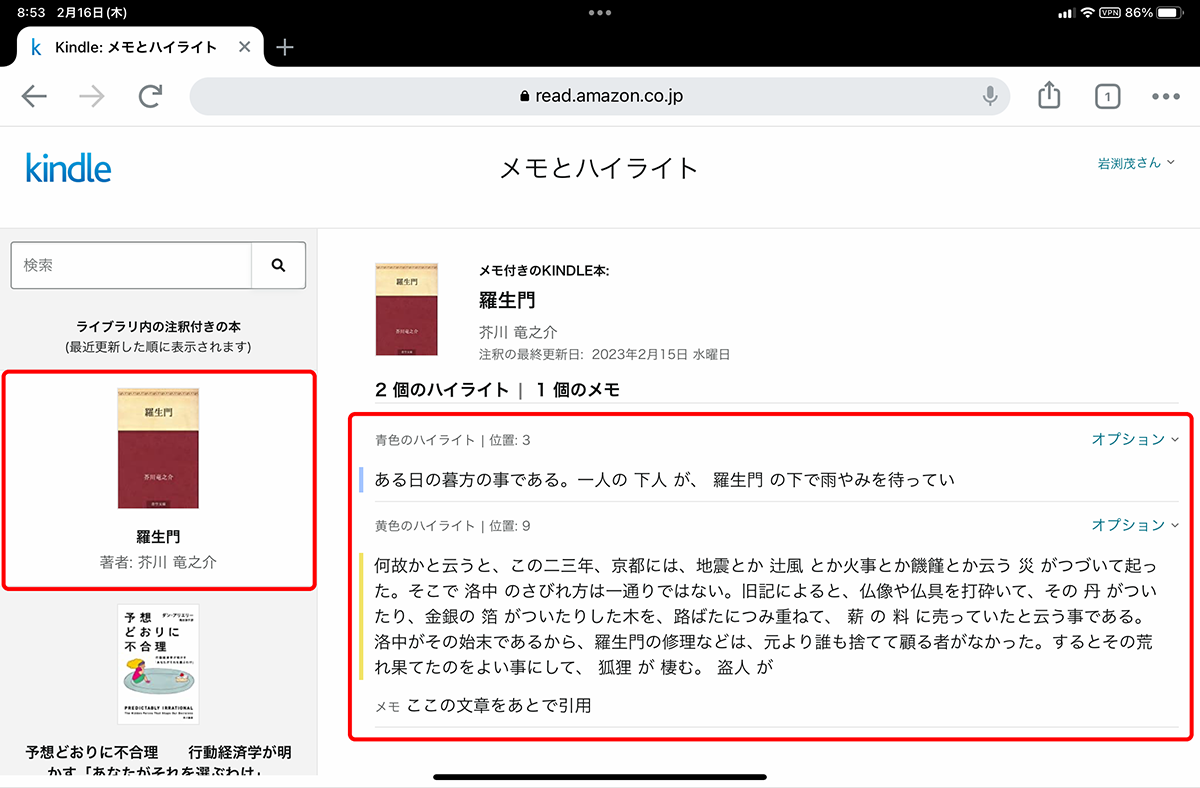Tap the microphone icon in the address bar
The width and height of the screenshot is (1200, 788).
coord(990,96)
